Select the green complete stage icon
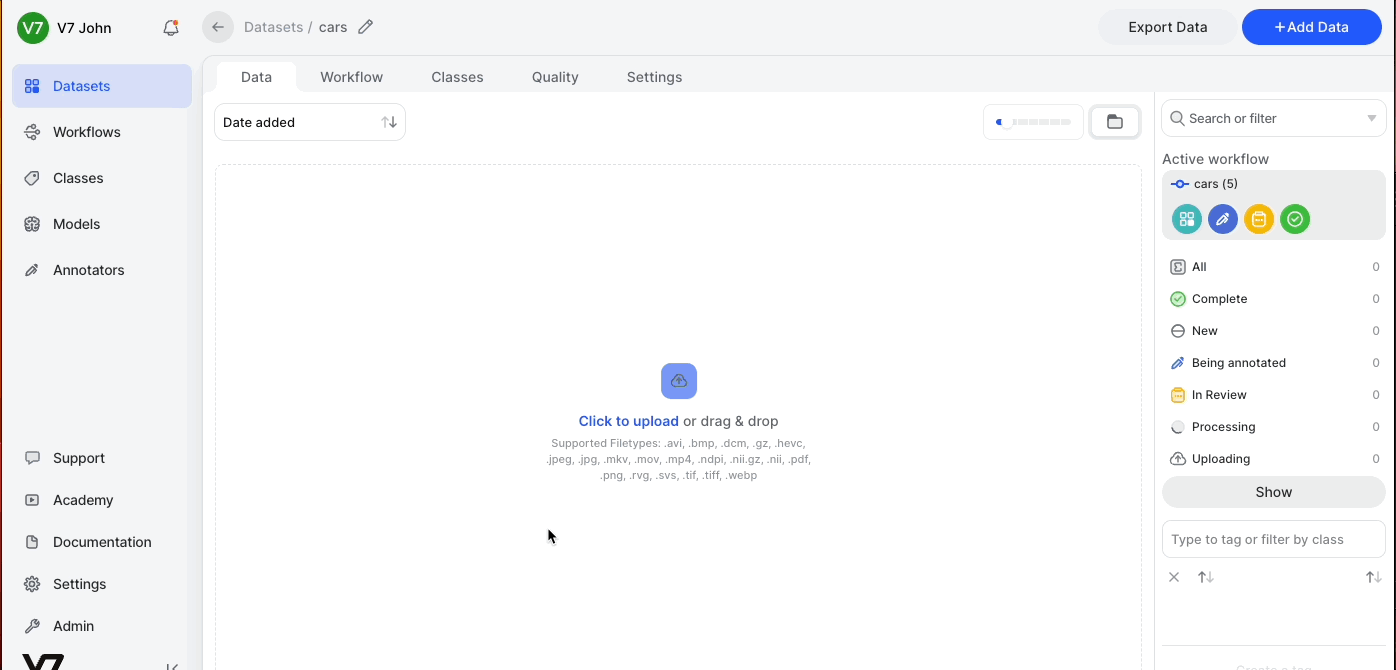This screenshot has width=1396, height=670. click(x=1295, y=219)
